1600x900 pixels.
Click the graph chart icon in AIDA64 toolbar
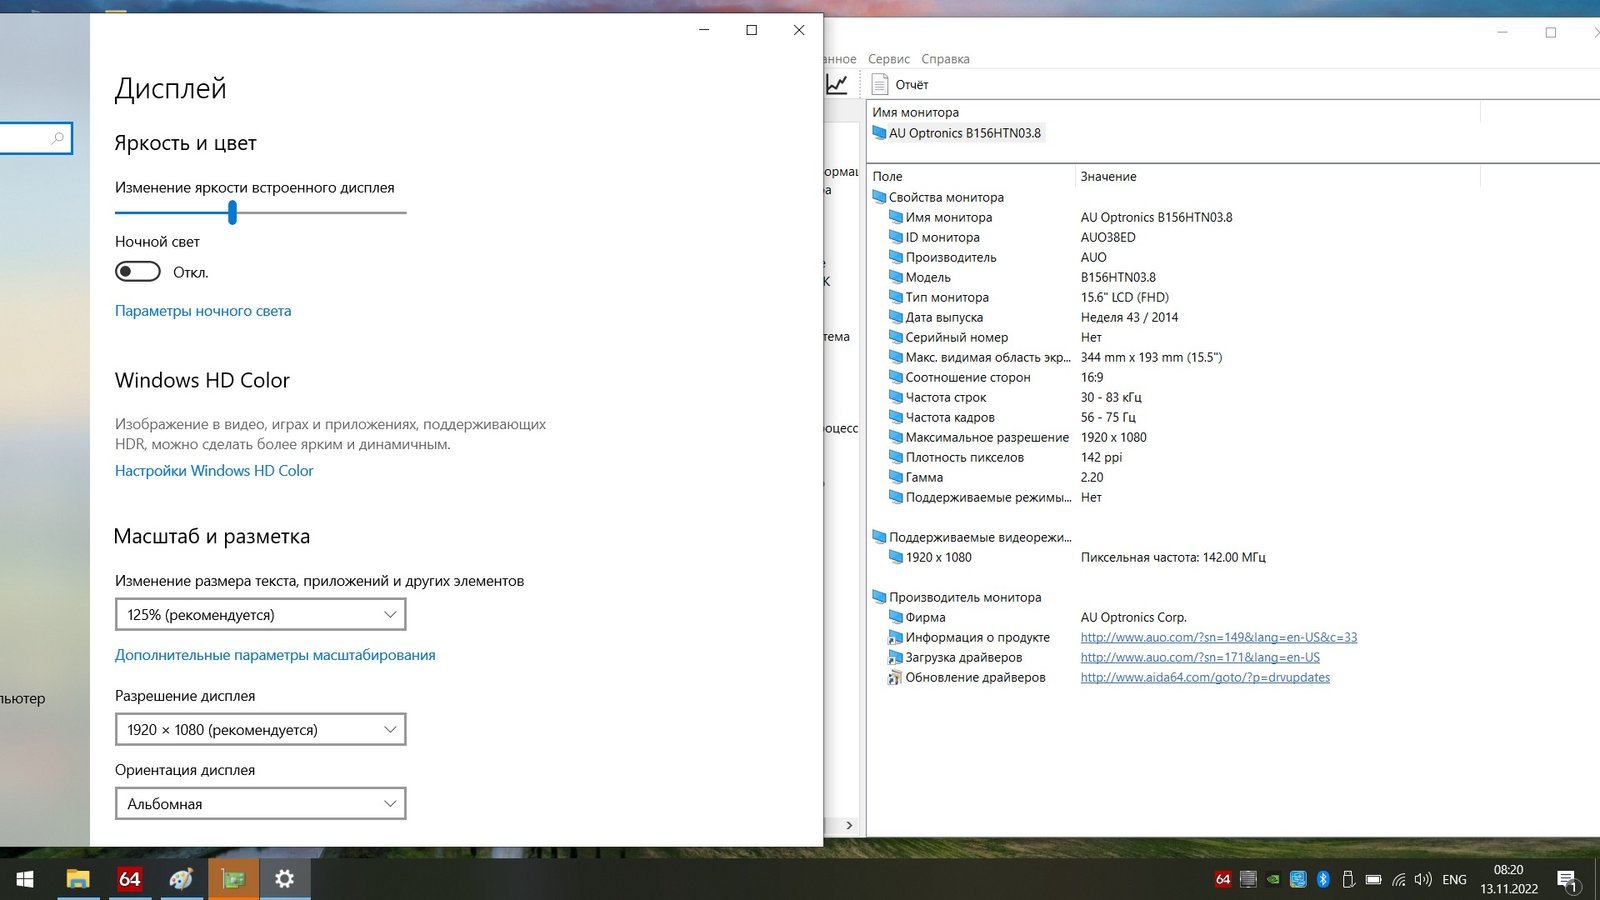pos(837,85)
